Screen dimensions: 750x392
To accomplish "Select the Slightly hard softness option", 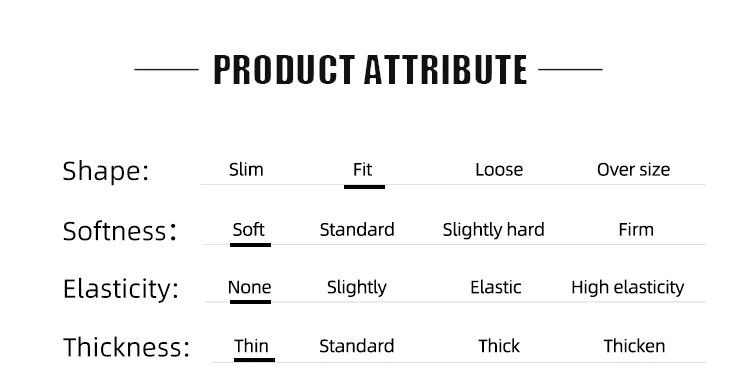I will 493,230.
